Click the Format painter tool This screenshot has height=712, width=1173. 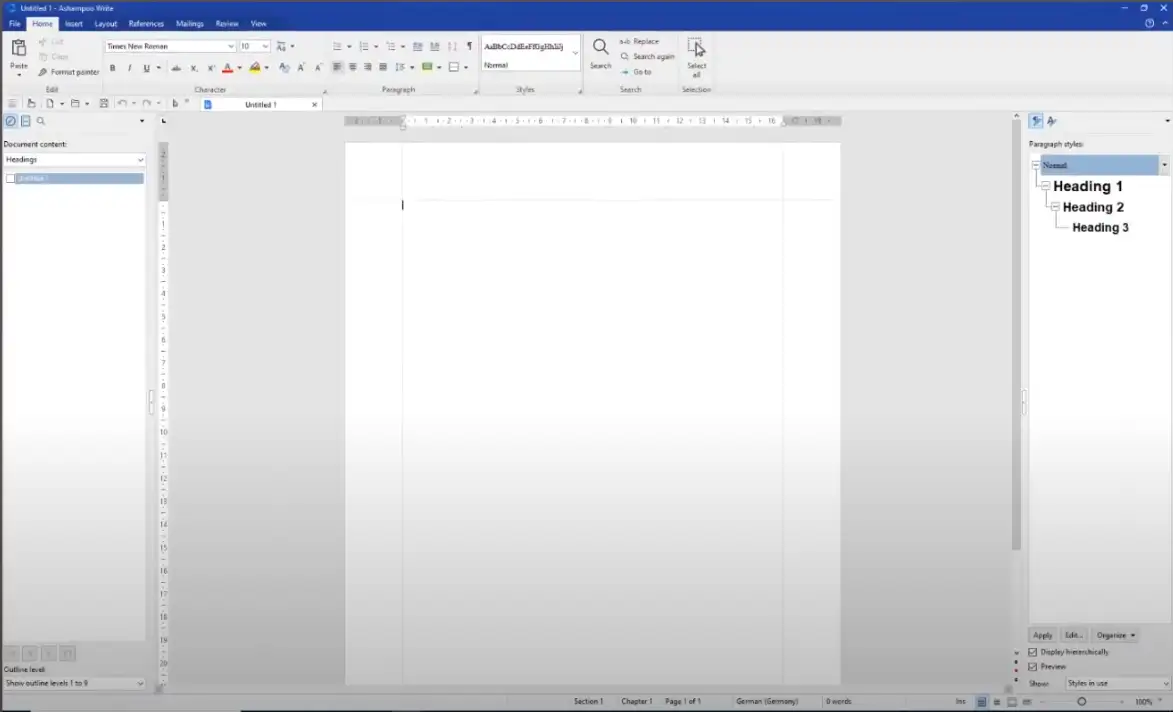[x=69, y=72]
